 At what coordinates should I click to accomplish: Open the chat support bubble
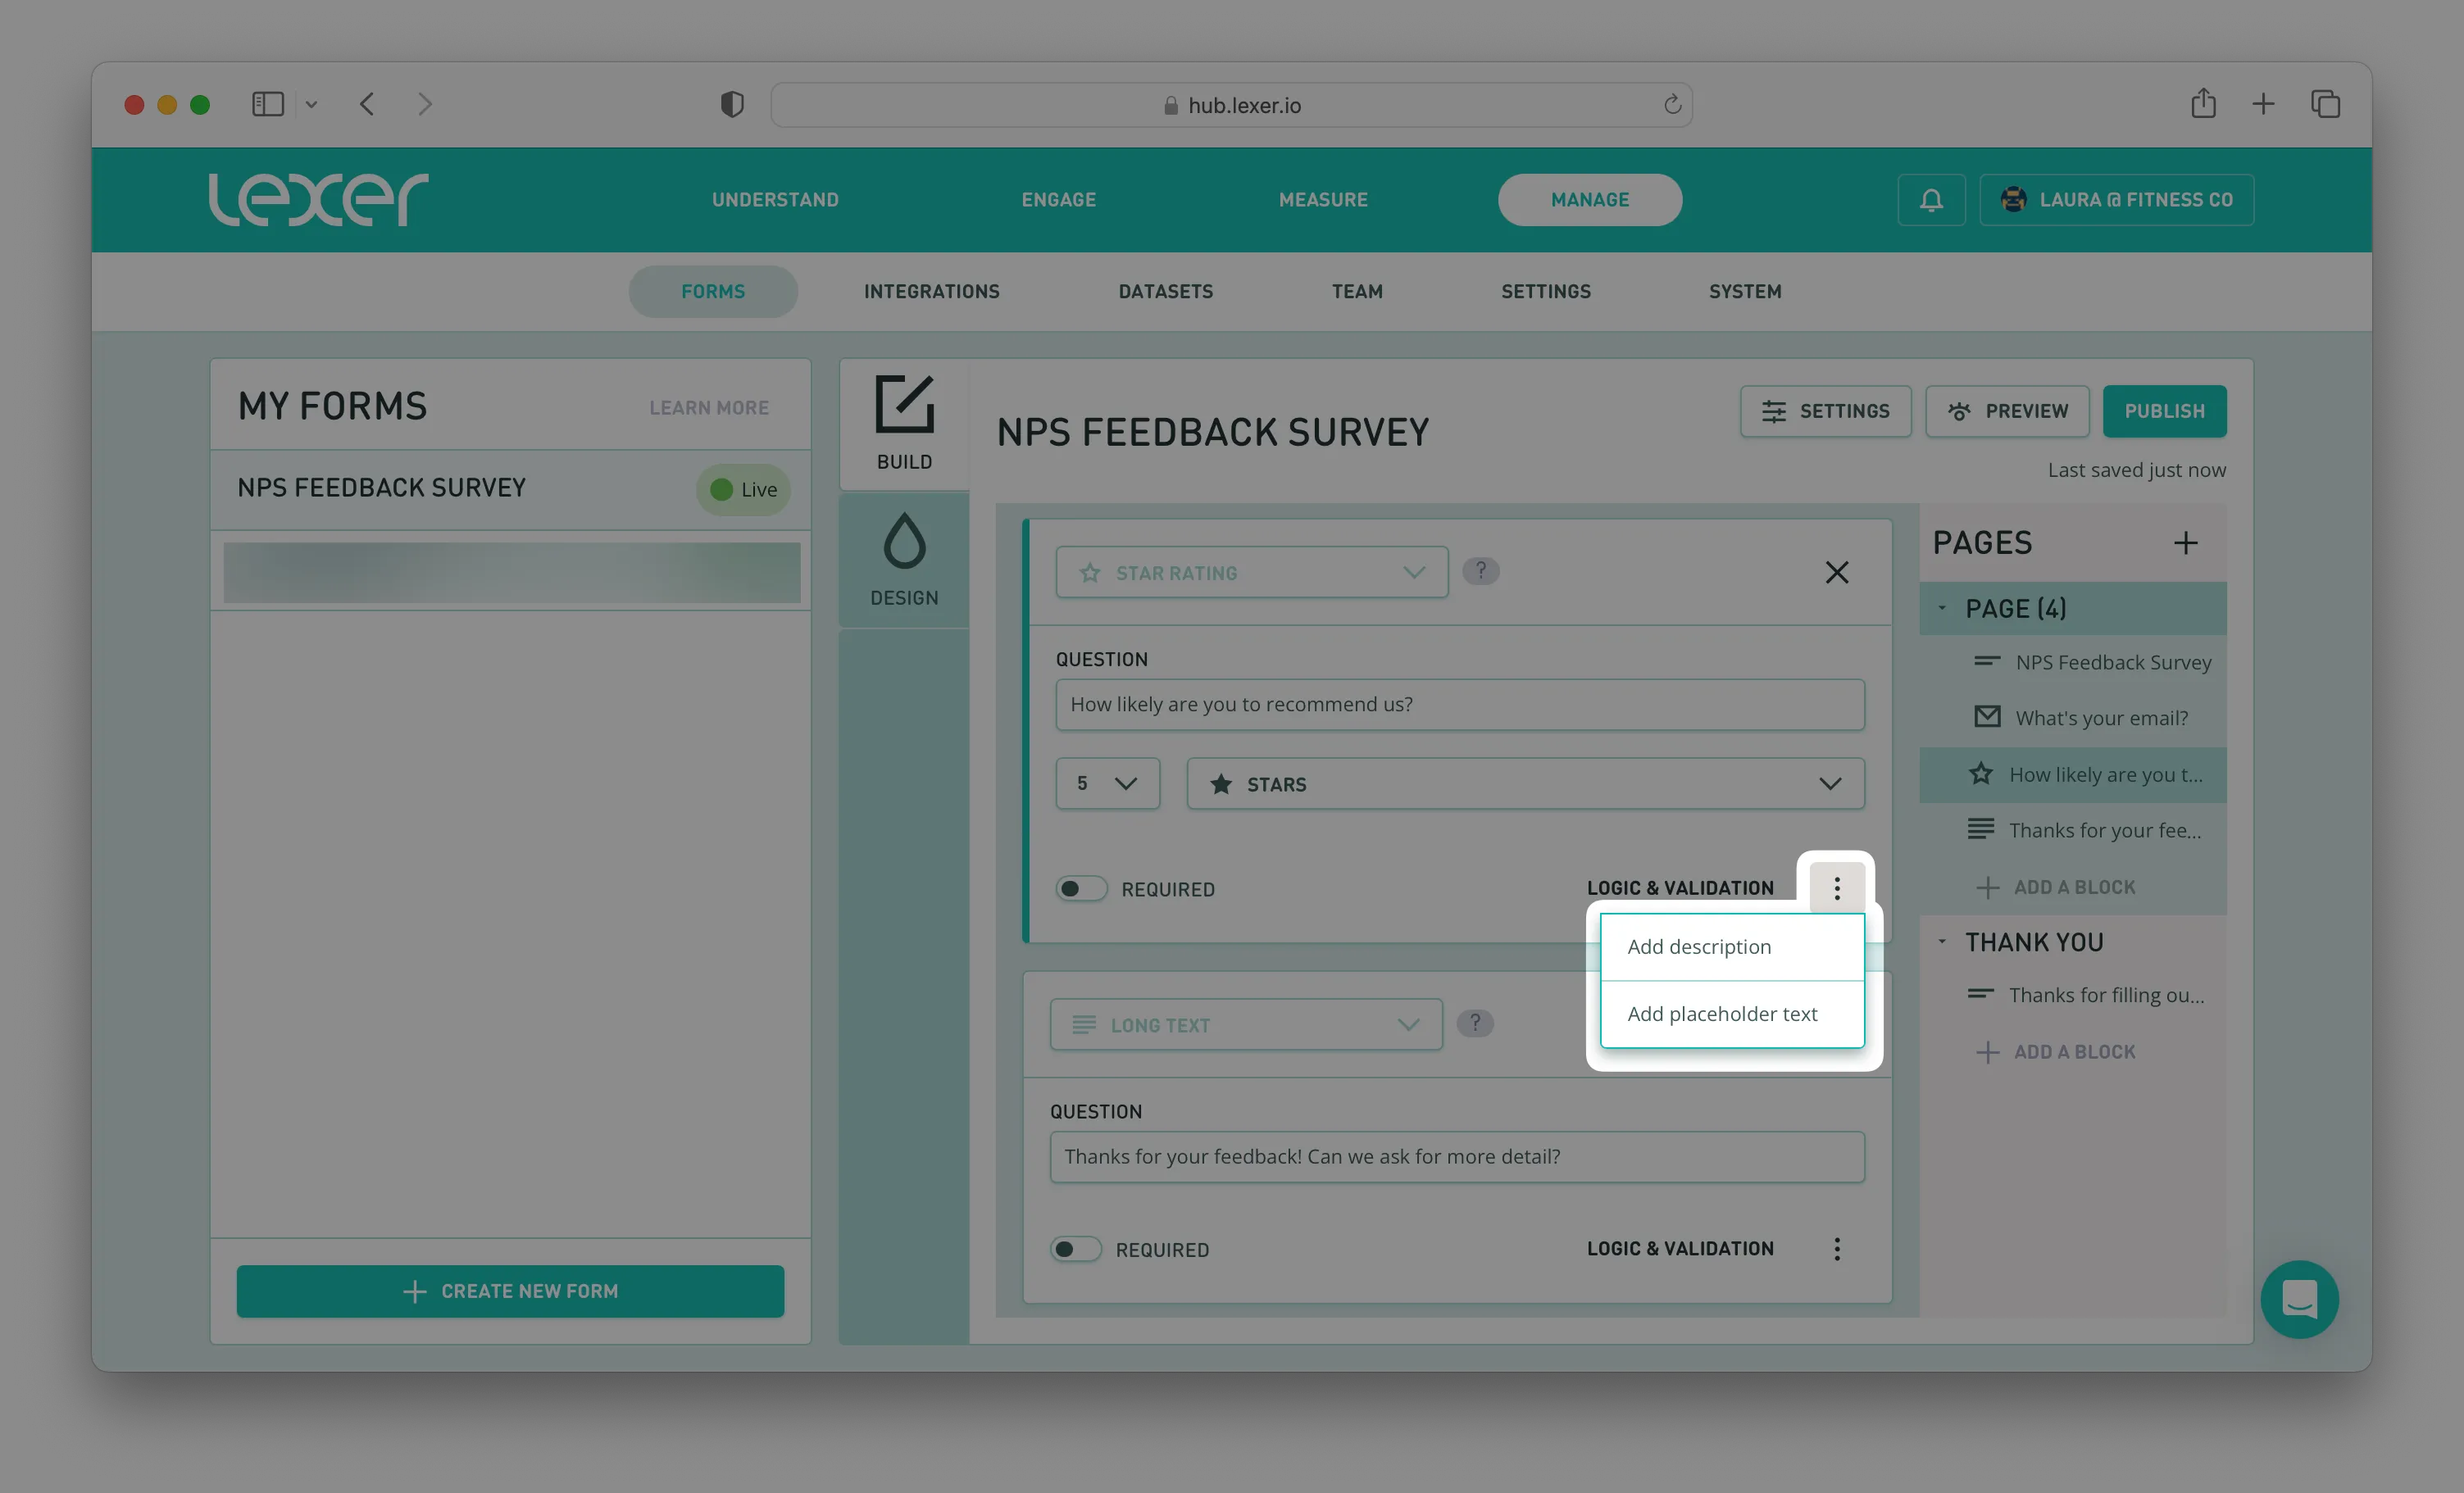click(2299, 1299)
